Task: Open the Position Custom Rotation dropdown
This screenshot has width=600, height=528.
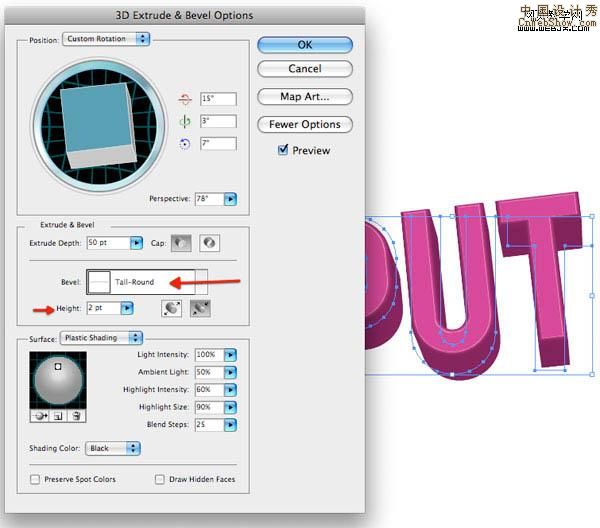Action: [x=106, y=39]
